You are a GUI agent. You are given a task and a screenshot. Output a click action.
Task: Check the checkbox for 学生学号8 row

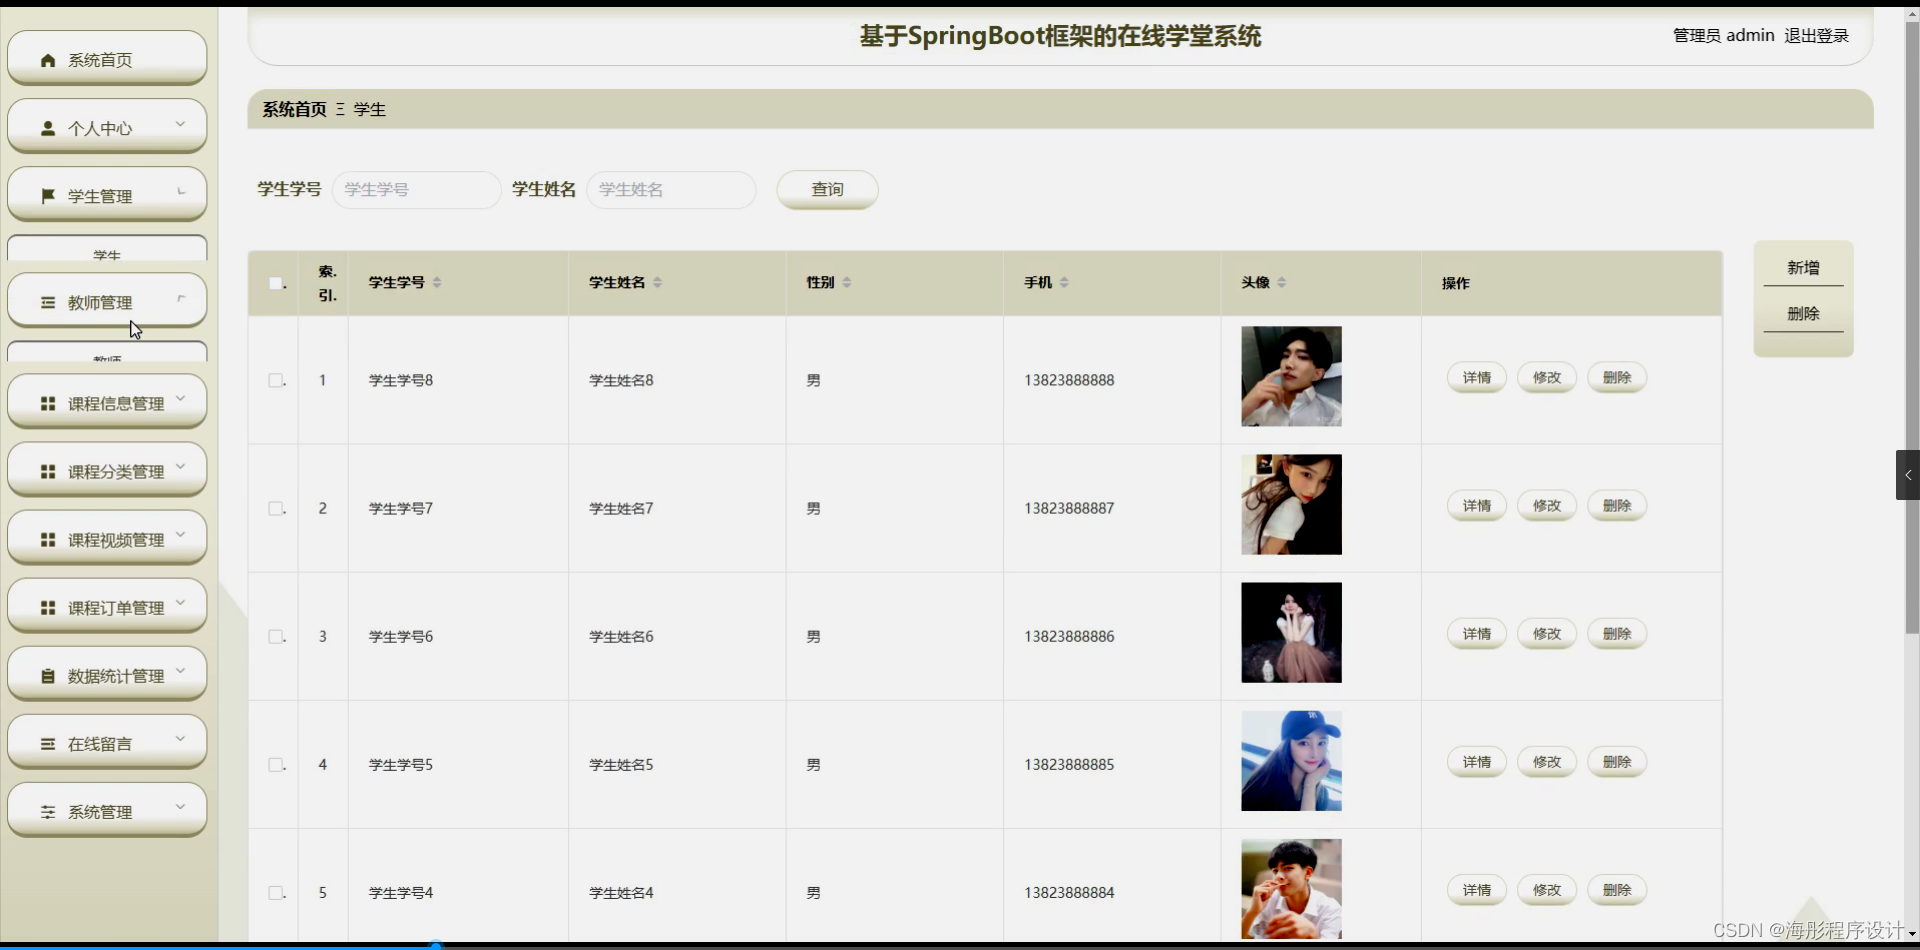pyautogui.click(x=275, y=380)
